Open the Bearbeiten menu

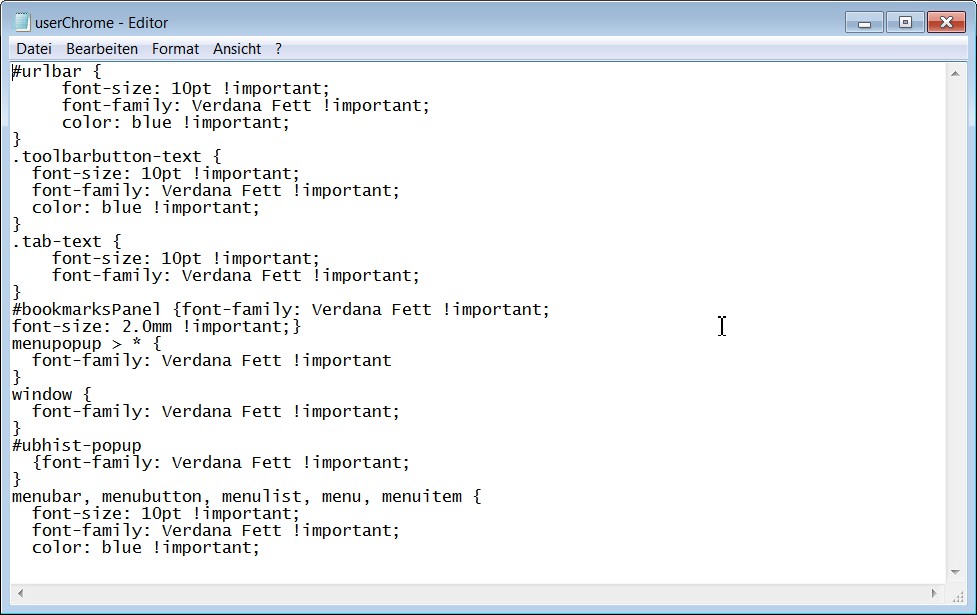tap(102, 48)
